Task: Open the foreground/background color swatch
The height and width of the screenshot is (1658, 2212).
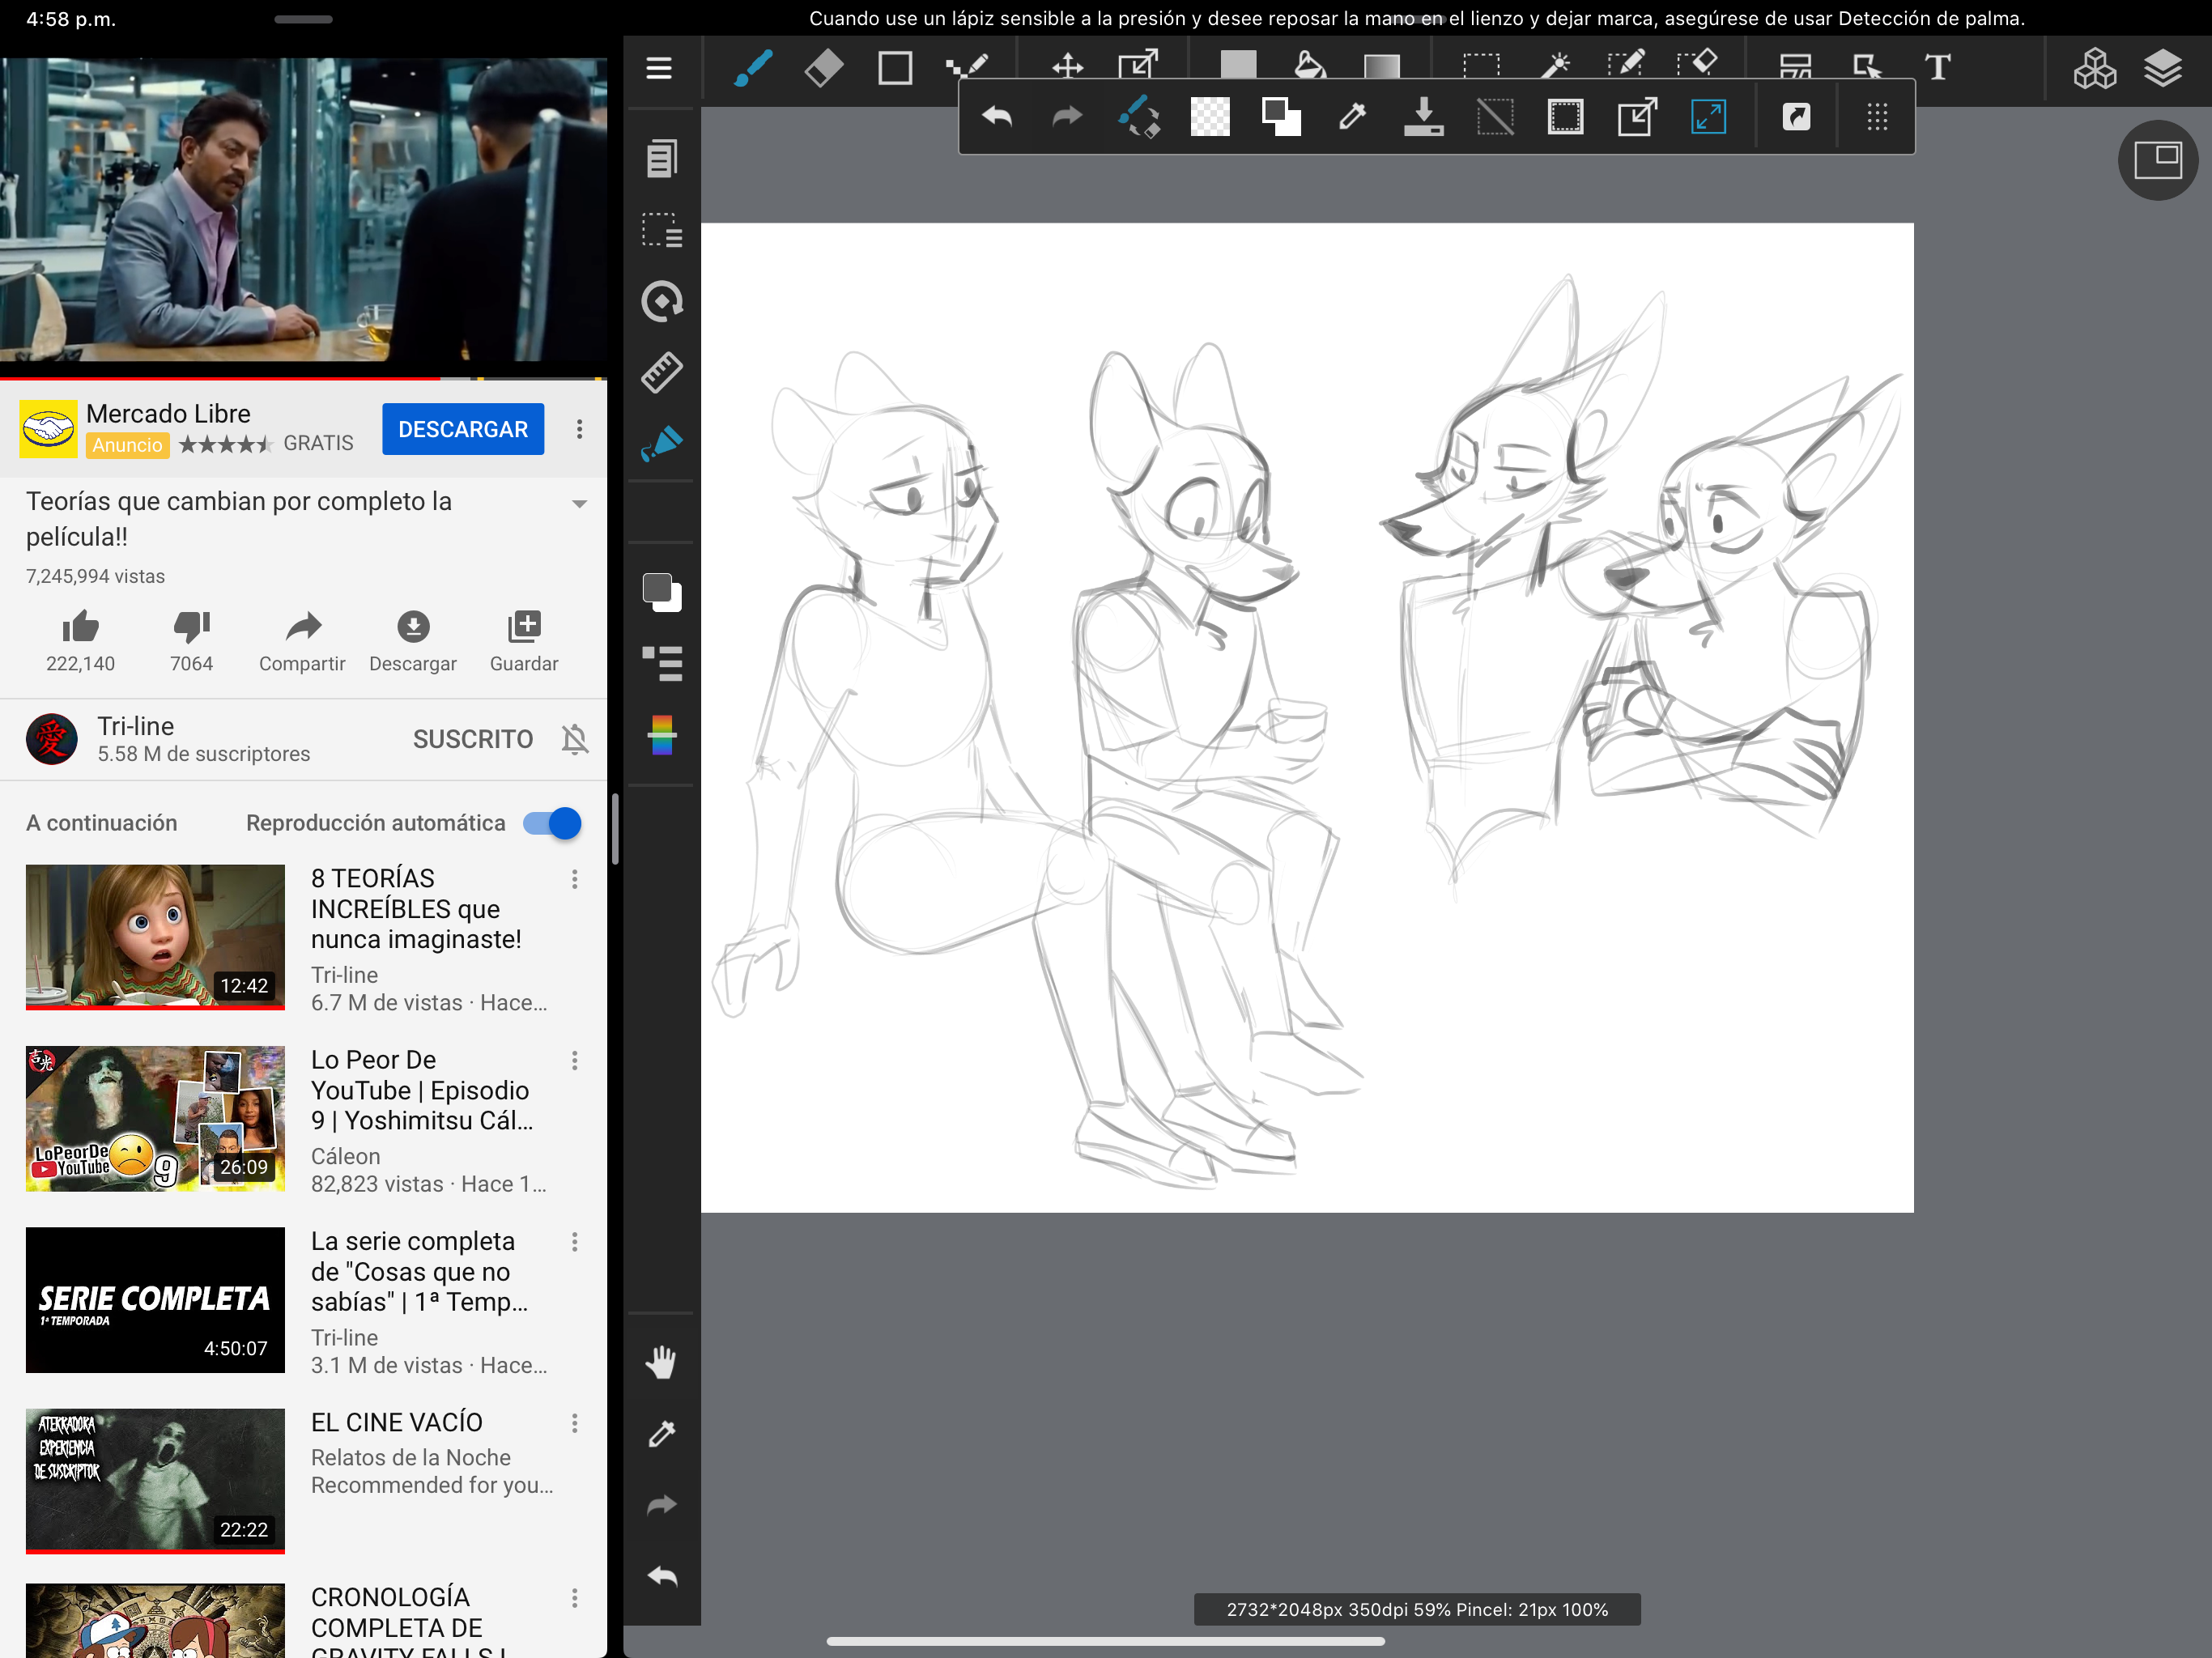Action: 661,592
